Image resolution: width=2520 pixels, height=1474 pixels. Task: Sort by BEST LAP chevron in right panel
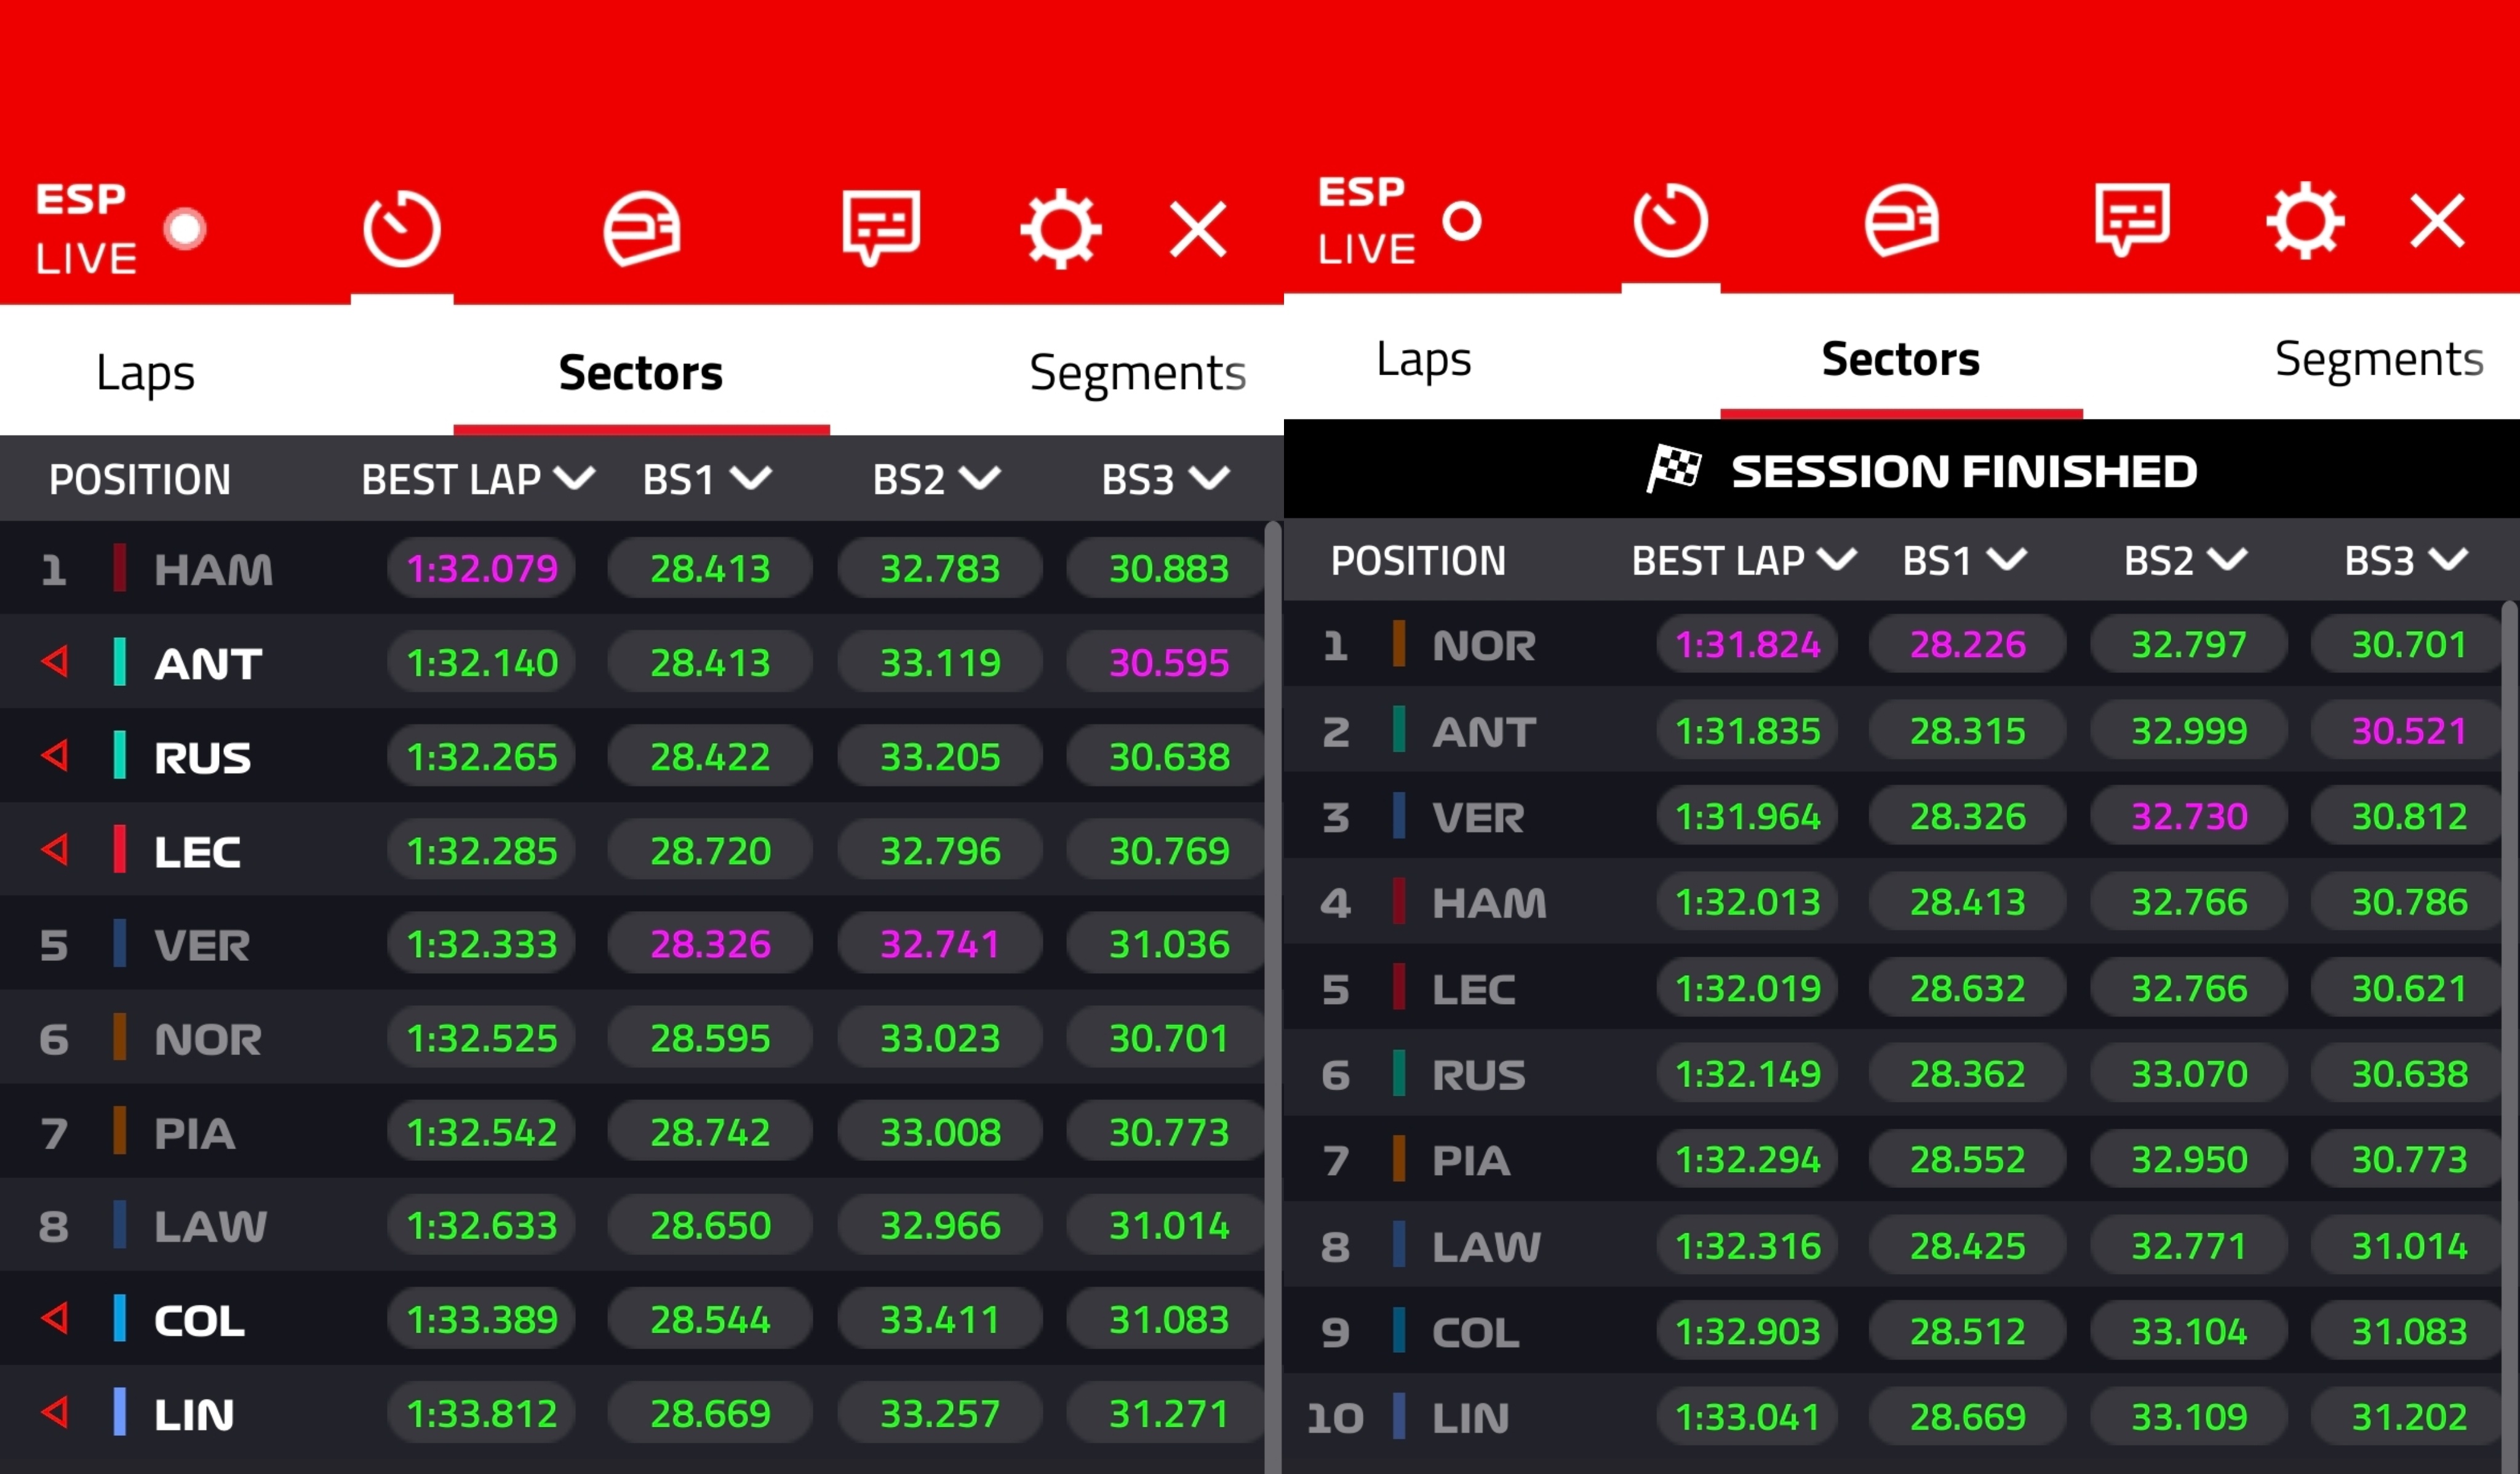pos(1837,559)
